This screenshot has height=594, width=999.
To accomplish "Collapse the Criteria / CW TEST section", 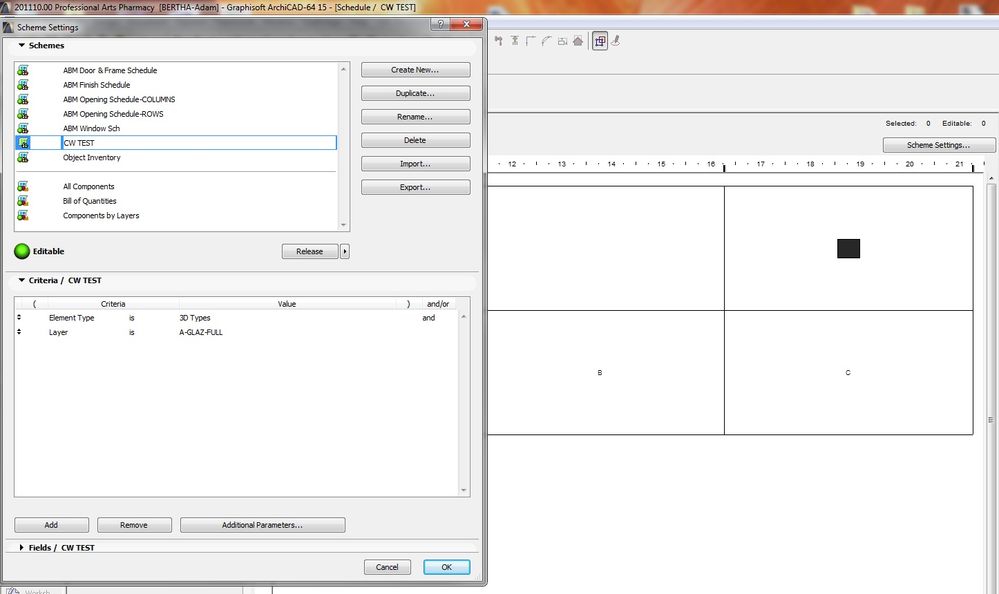I will (22, 280).
